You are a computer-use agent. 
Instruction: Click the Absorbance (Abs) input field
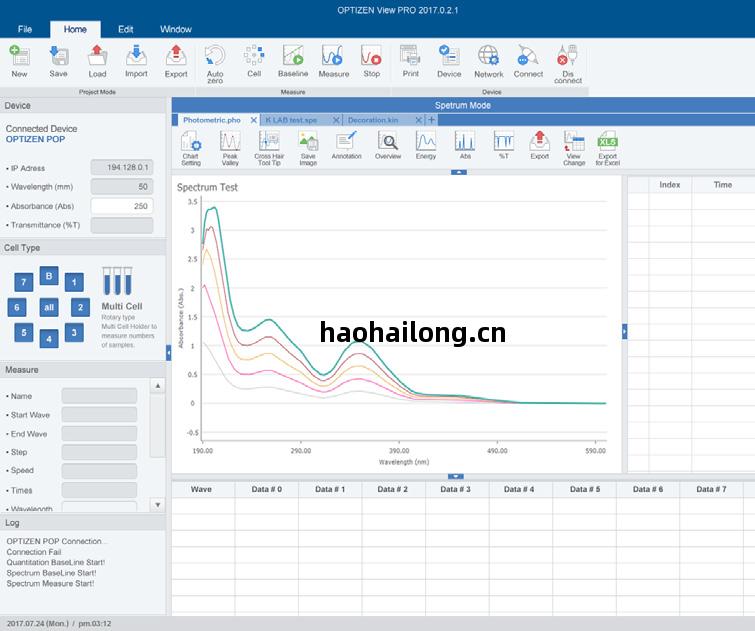click(121, 206)
